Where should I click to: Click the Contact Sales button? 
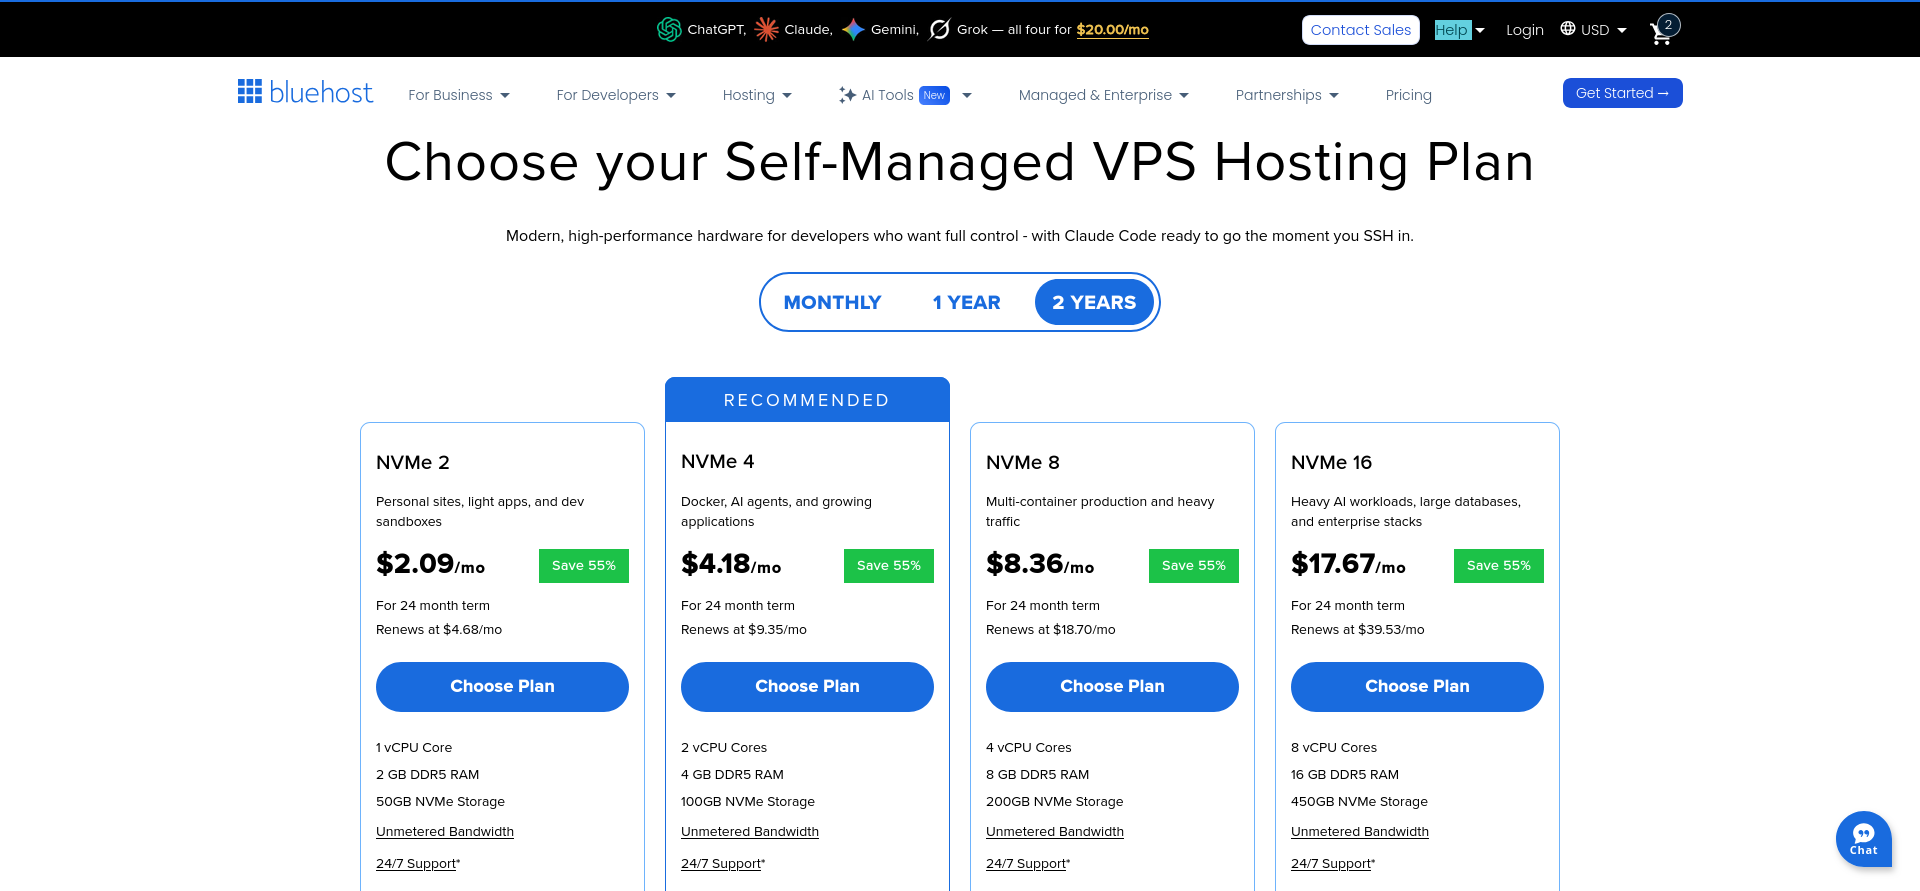click(x=1360, y=30)
